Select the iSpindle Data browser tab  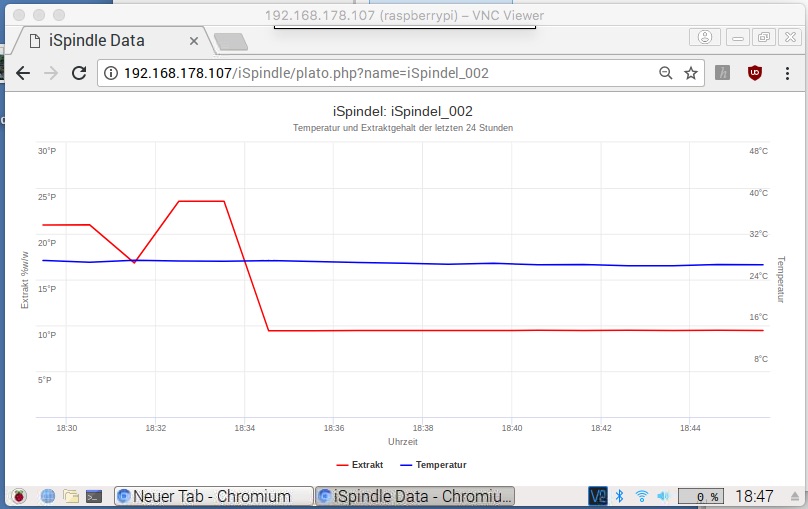(100, 41)
